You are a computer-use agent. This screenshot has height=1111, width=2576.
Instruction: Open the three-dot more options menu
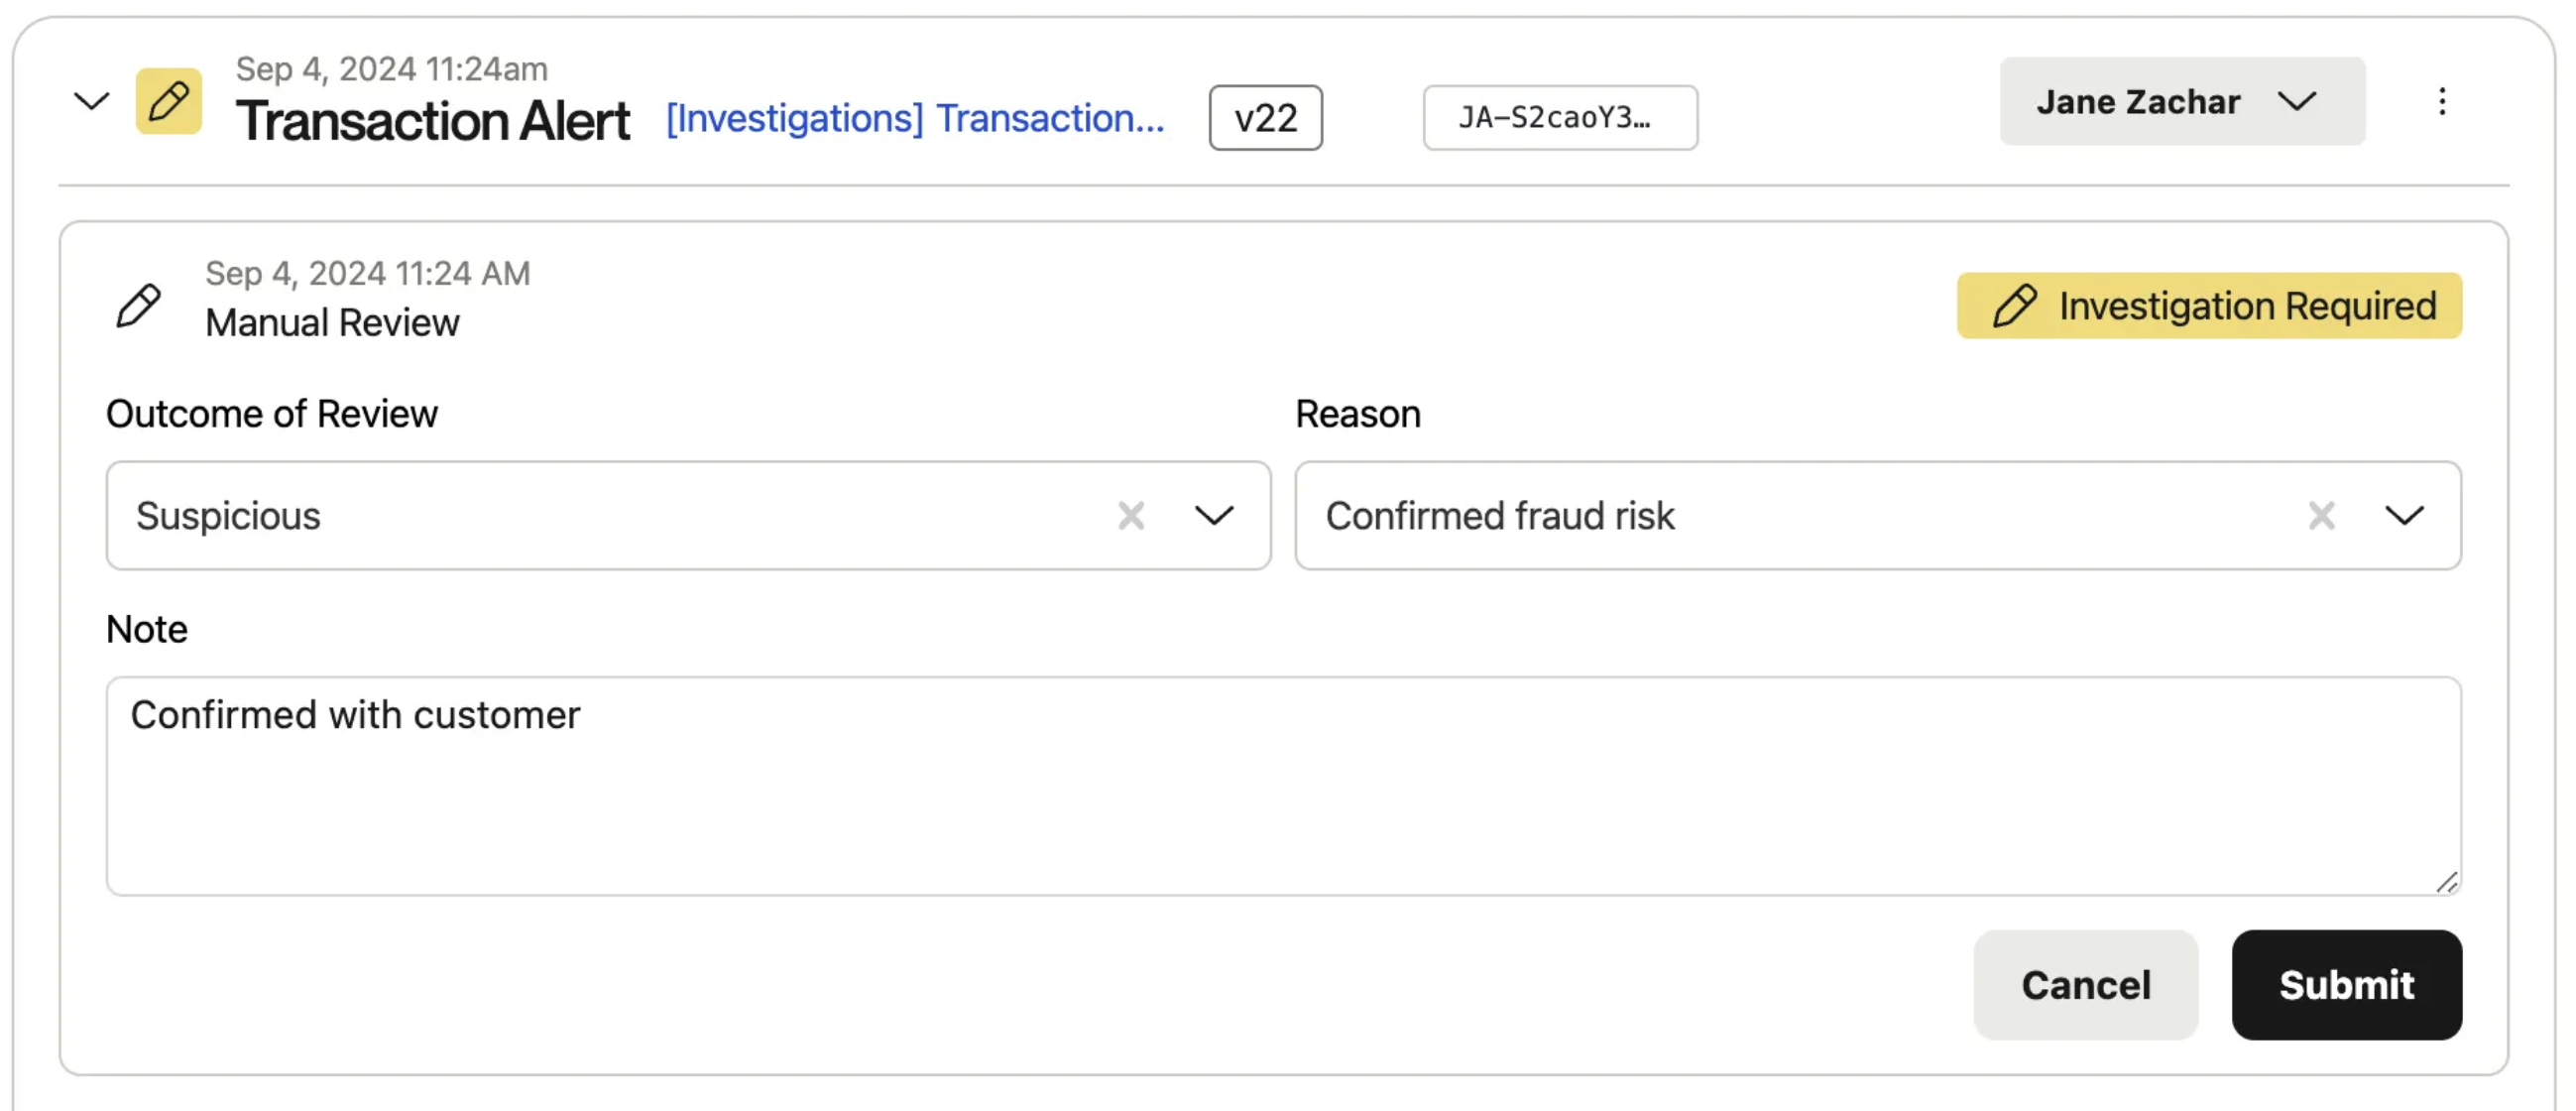click(x=2441, y=101)
